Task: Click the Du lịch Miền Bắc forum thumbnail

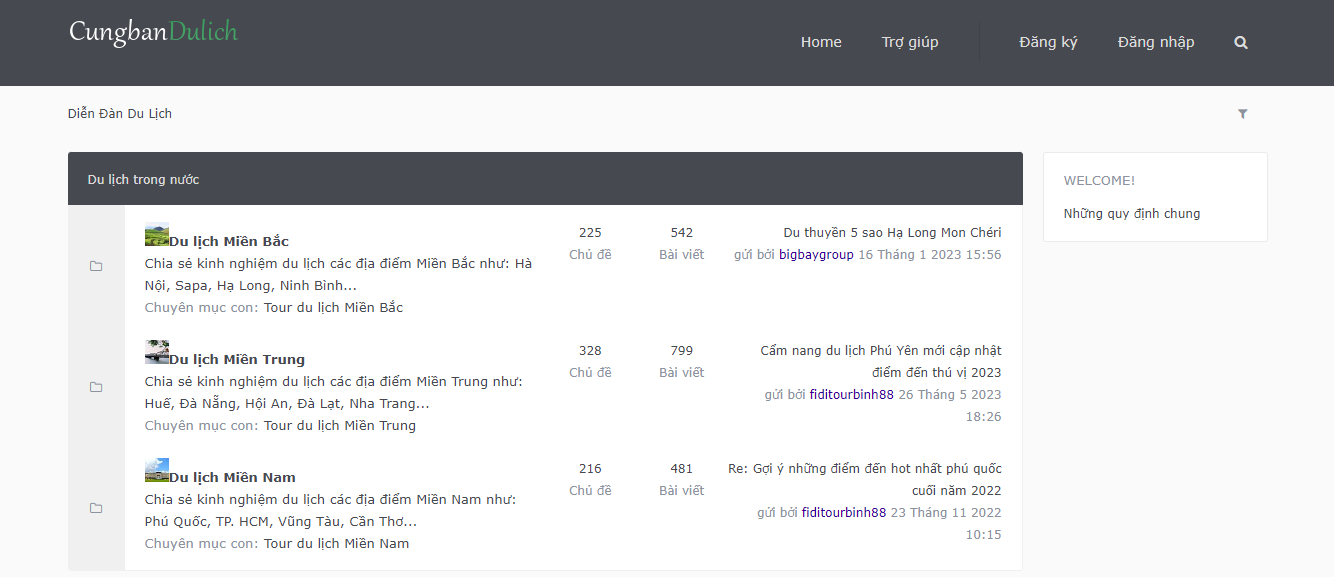Action: [157, 235]
